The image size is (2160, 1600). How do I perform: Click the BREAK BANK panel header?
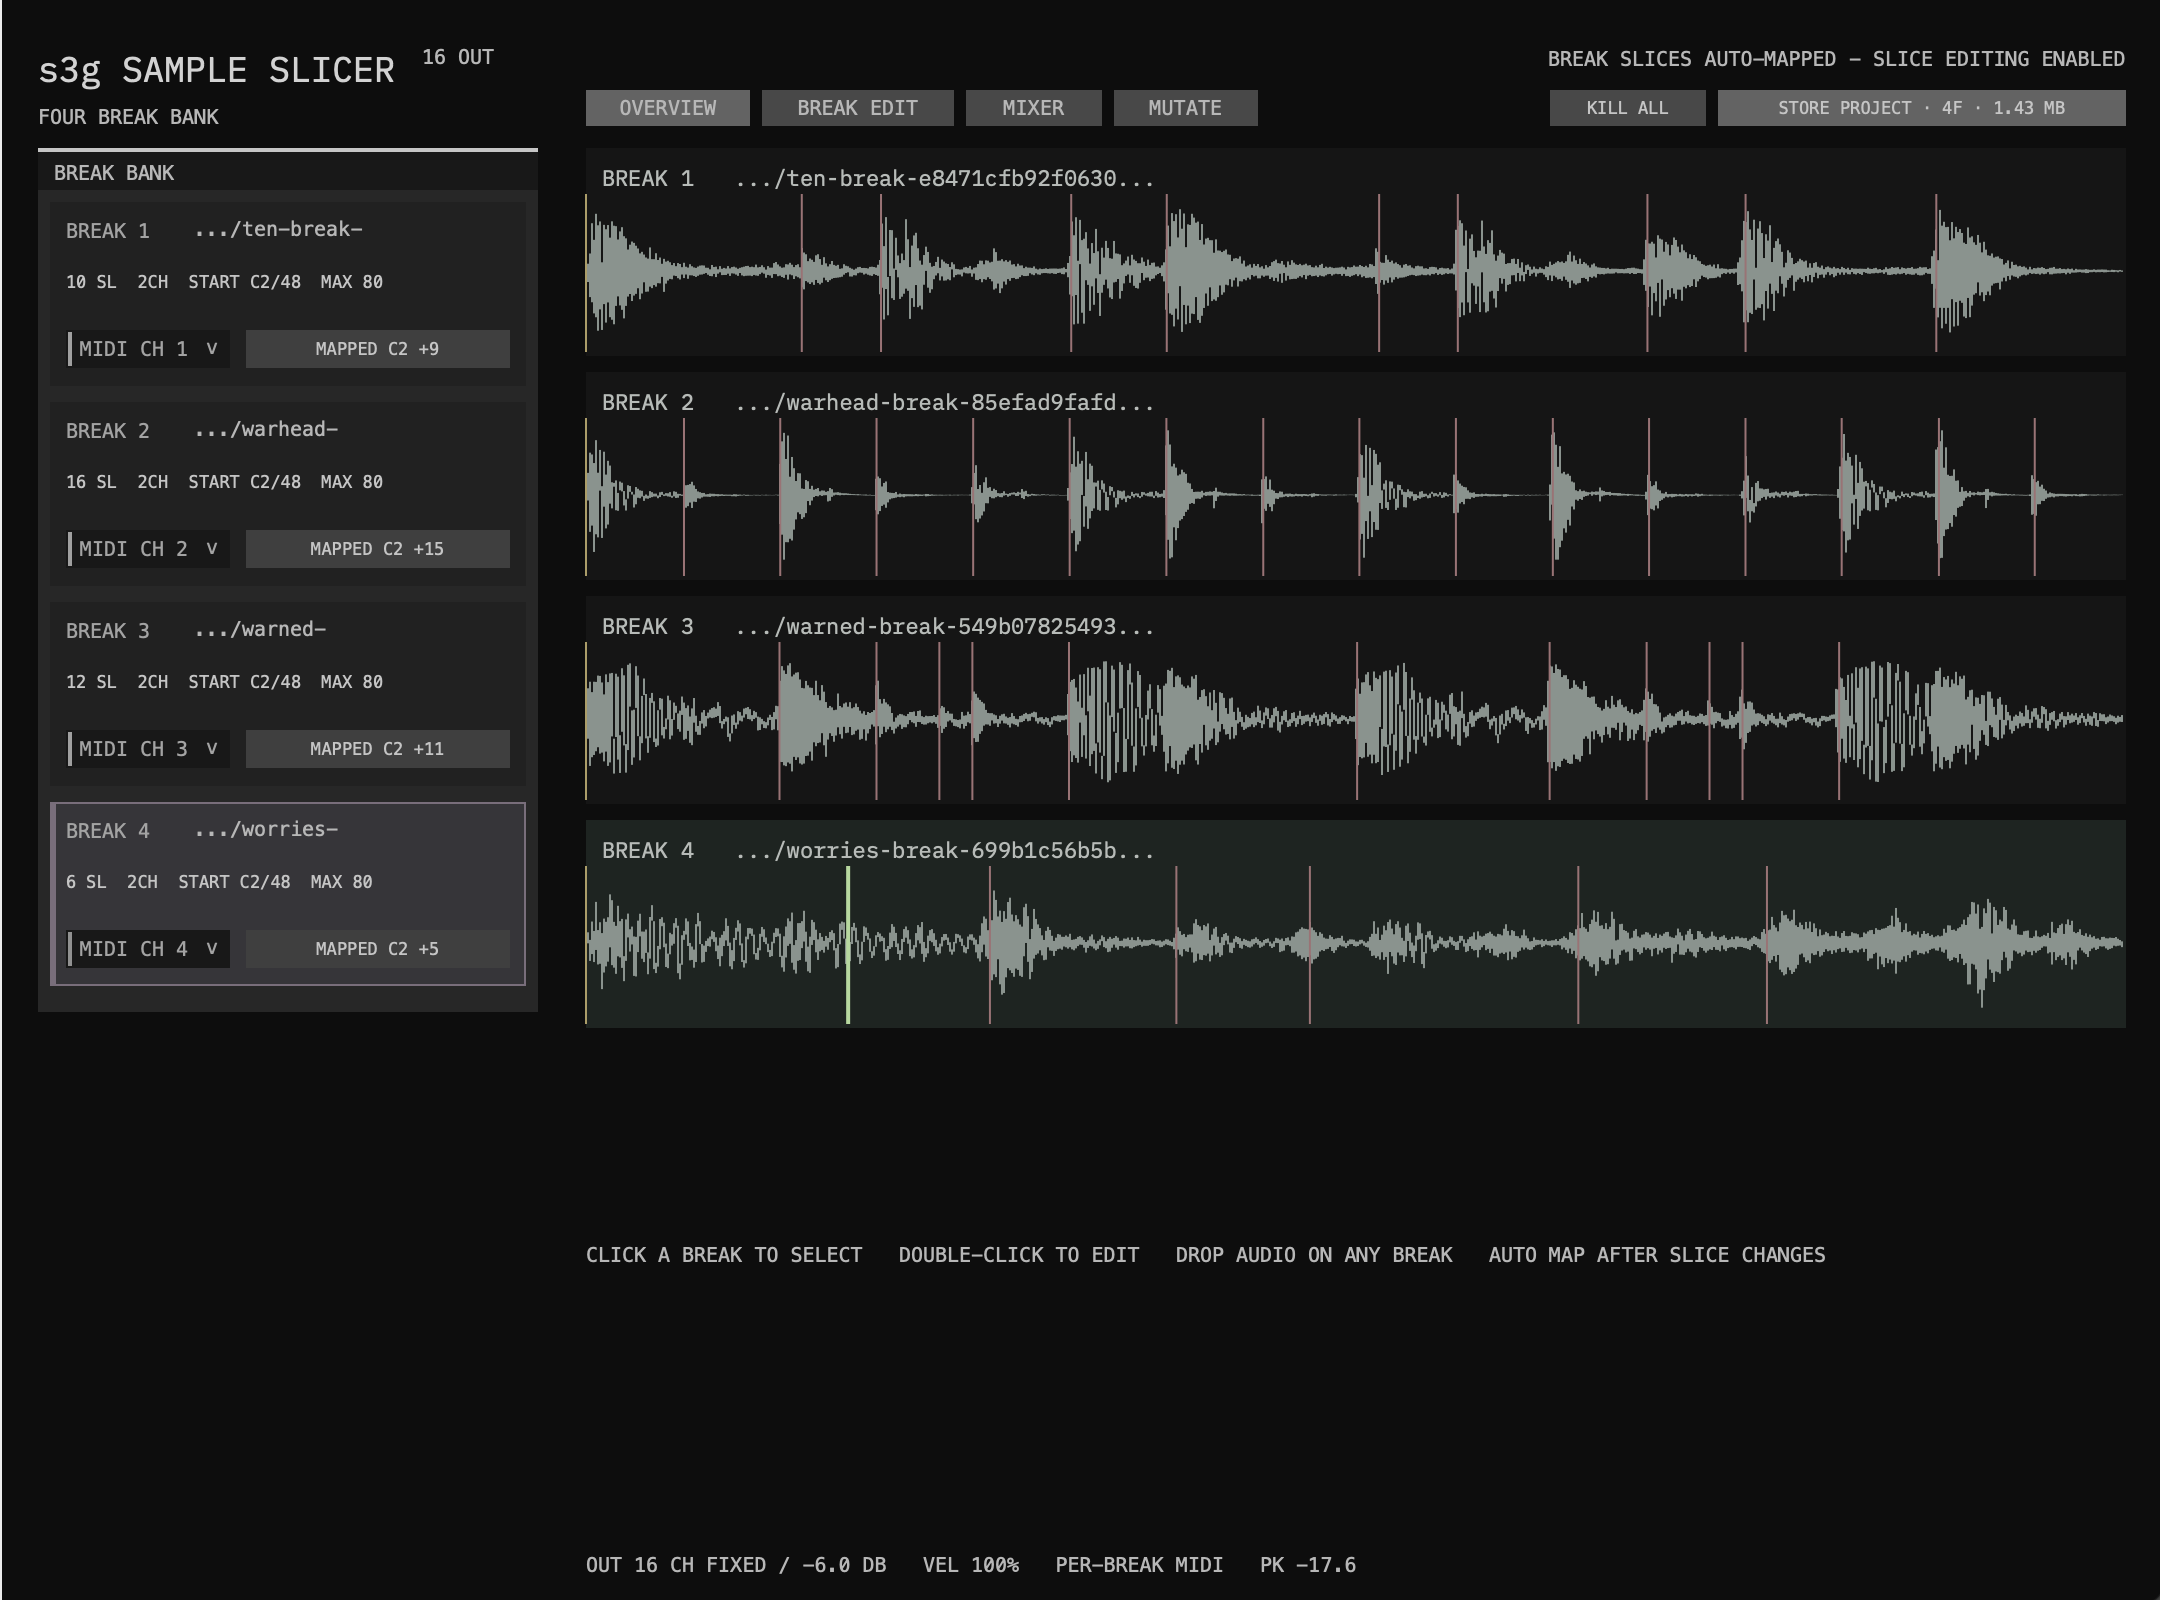pyautogui.click(x=288, y=173)
